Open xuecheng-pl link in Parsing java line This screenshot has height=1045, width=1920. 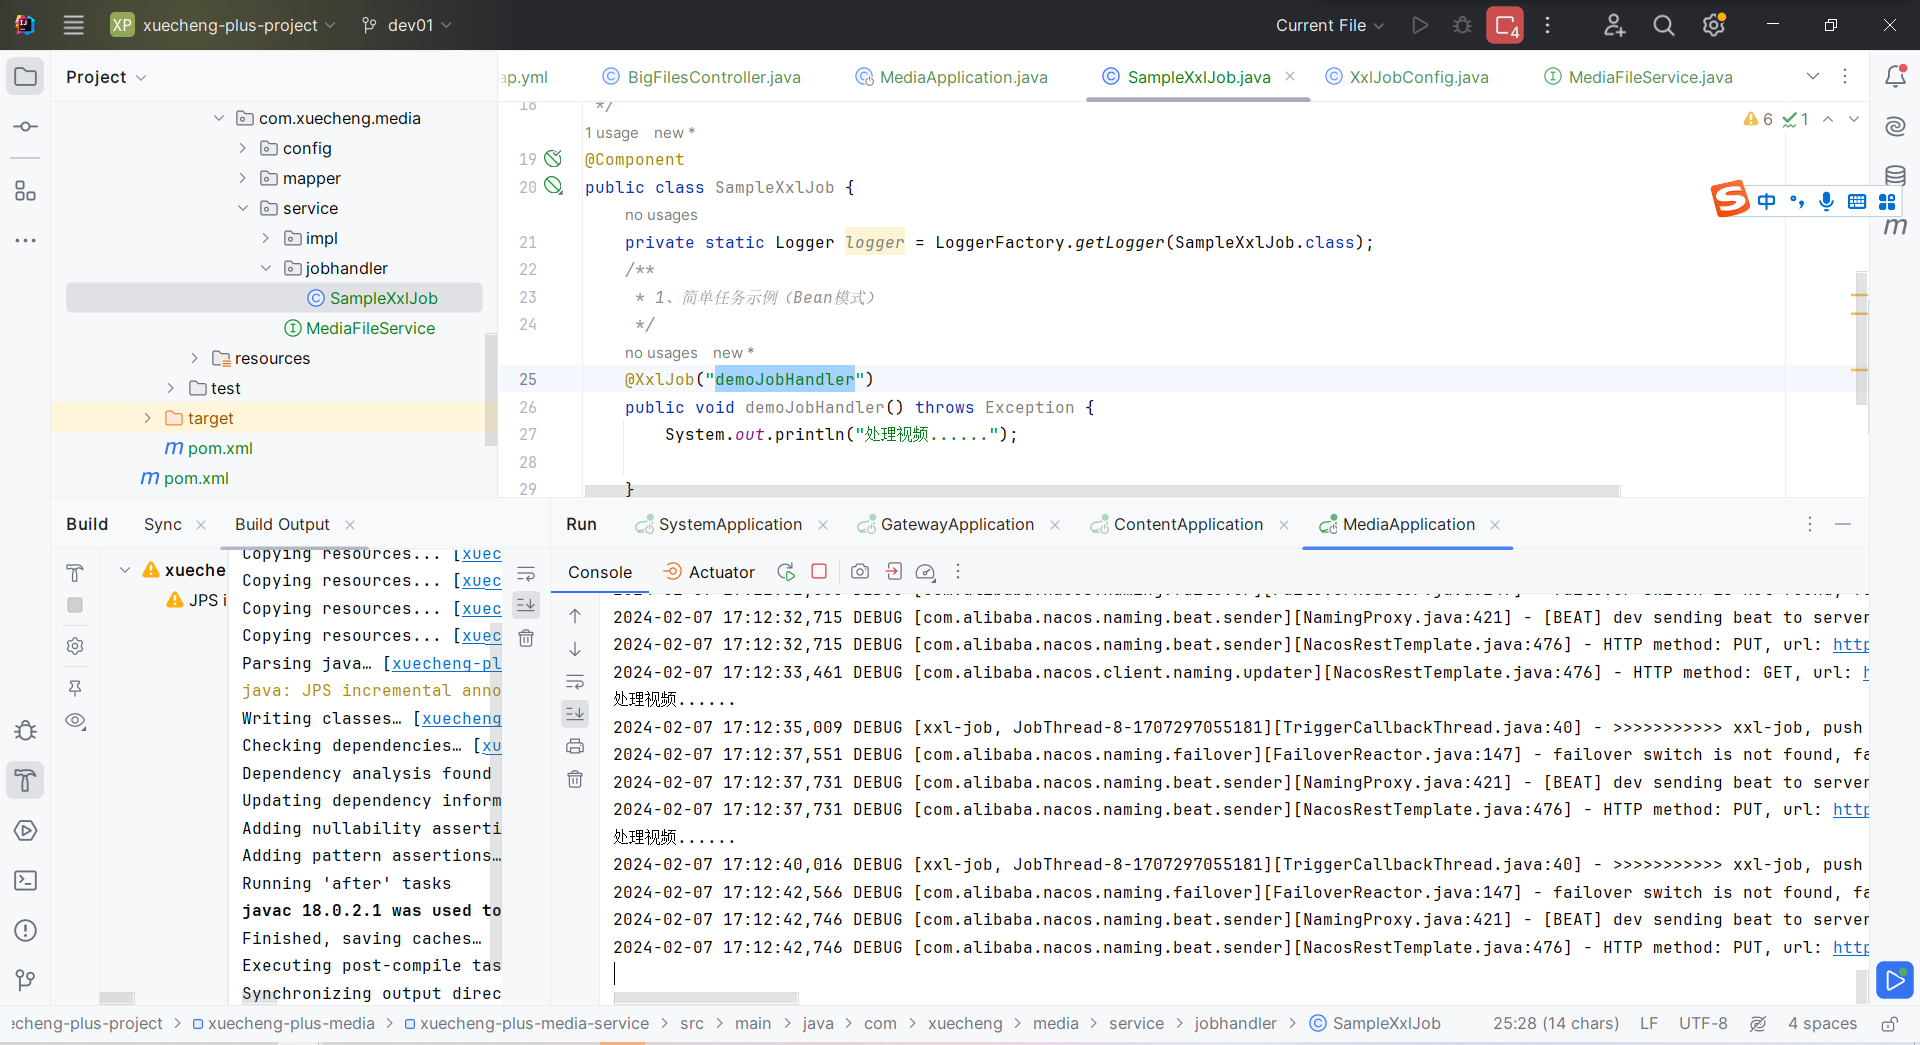tap(446, 663)
